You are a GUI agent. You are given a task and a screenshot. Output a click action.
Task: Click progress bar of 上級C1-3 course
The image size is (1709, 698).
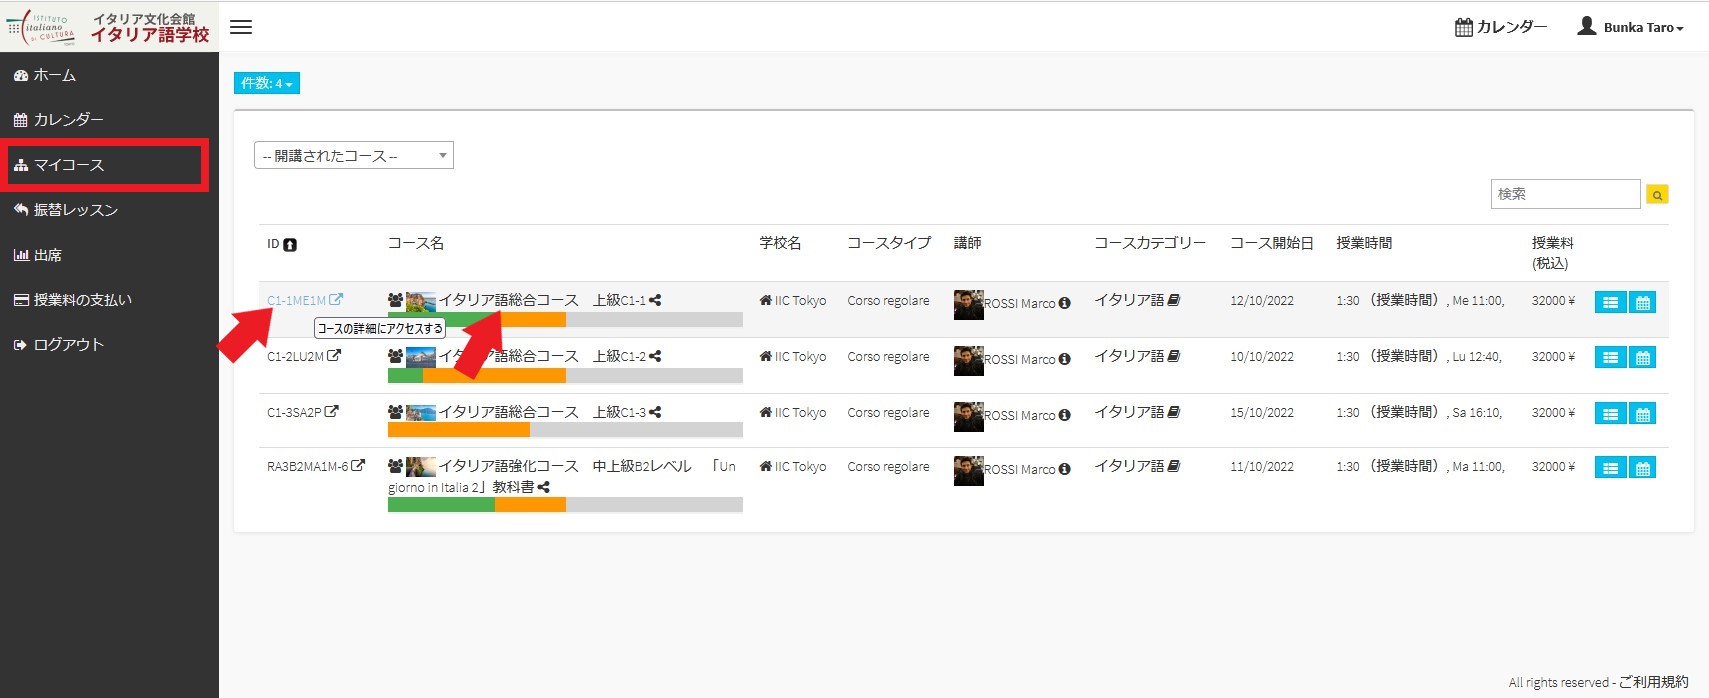point(564,430)
